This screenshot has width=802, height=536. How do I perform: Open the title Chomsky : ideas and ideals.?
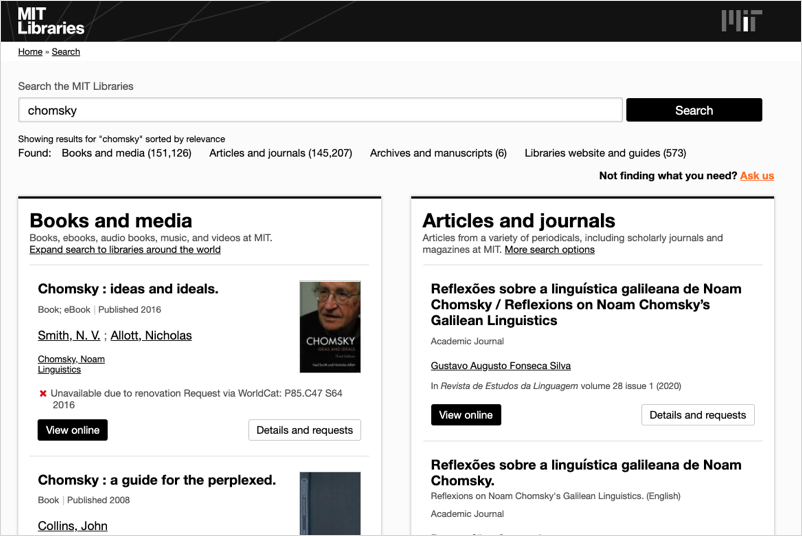128,289
